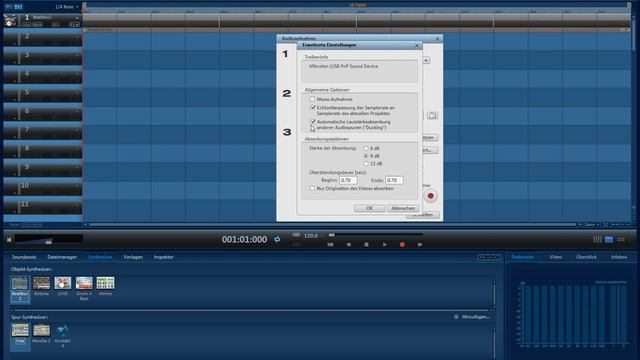Switch to the Synthesizer tab
This screenshot has width=640, height=360.
pyautogui.click(x=100, y=257)
